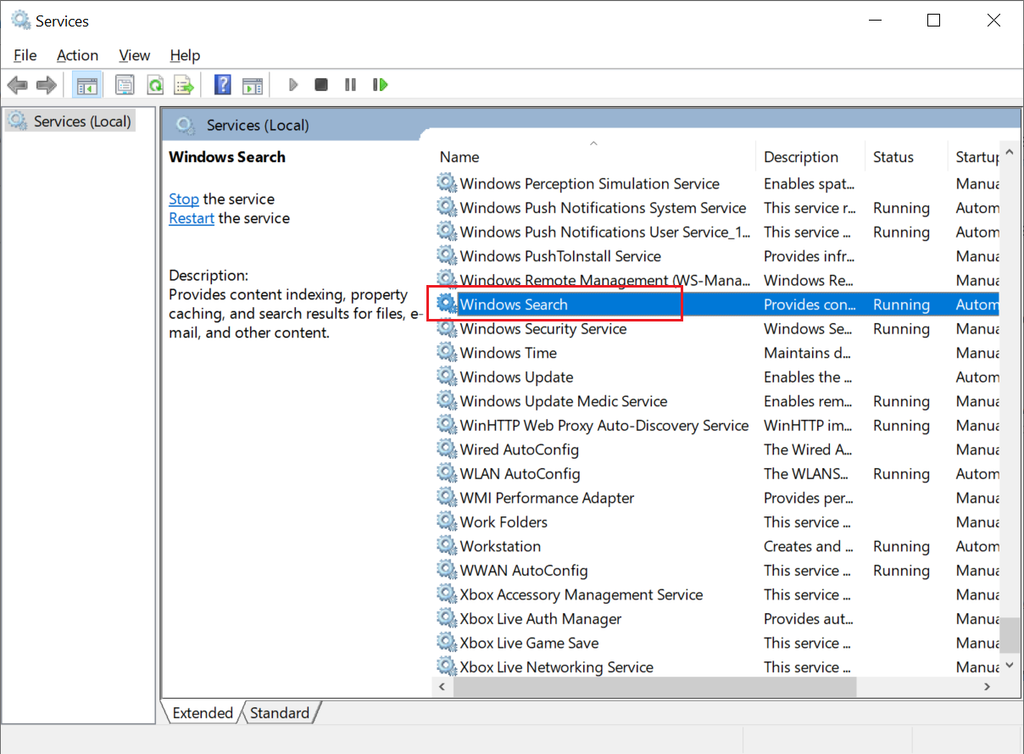Click the horizontal scrollbar right arrow
Image resolution: width=1024 pixels, height=754 pixels.
tap(987, 687)
